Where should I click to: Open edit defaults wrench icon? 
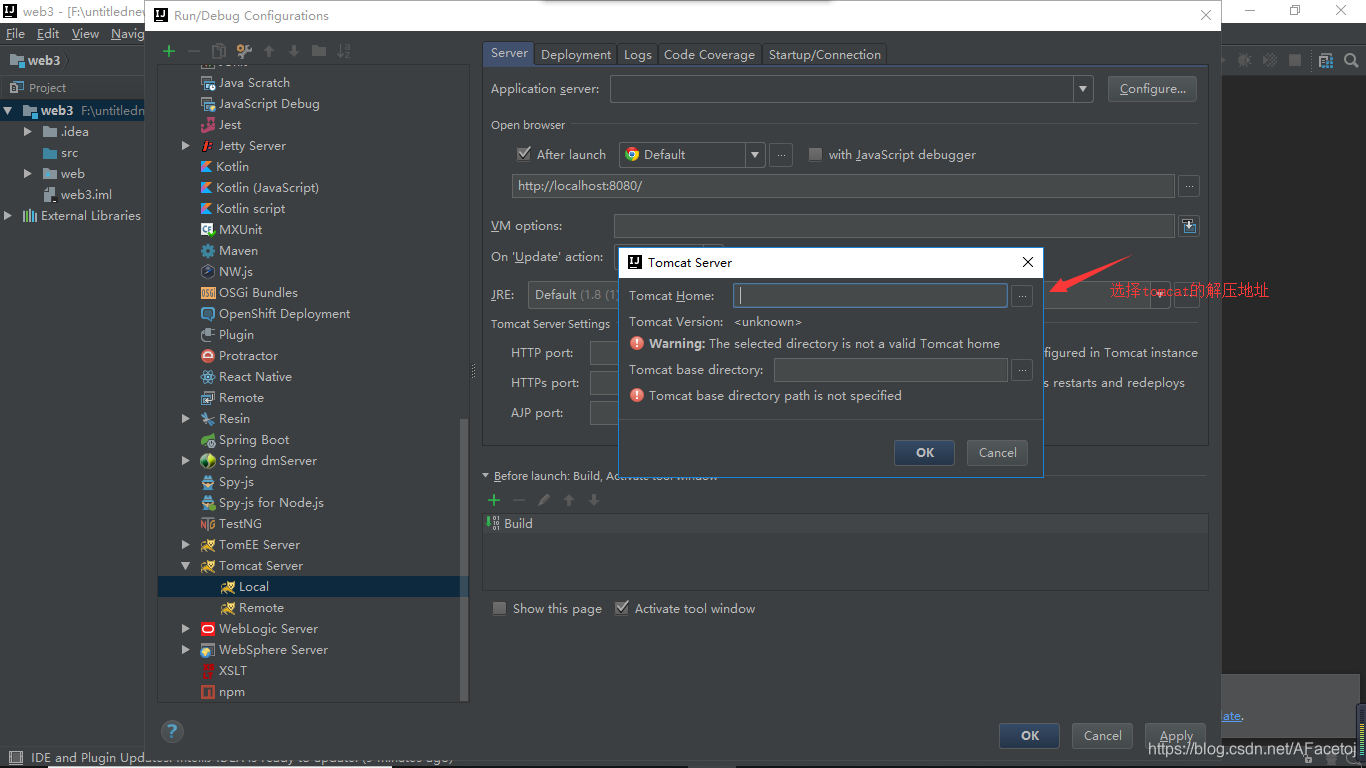click(243, 51)
